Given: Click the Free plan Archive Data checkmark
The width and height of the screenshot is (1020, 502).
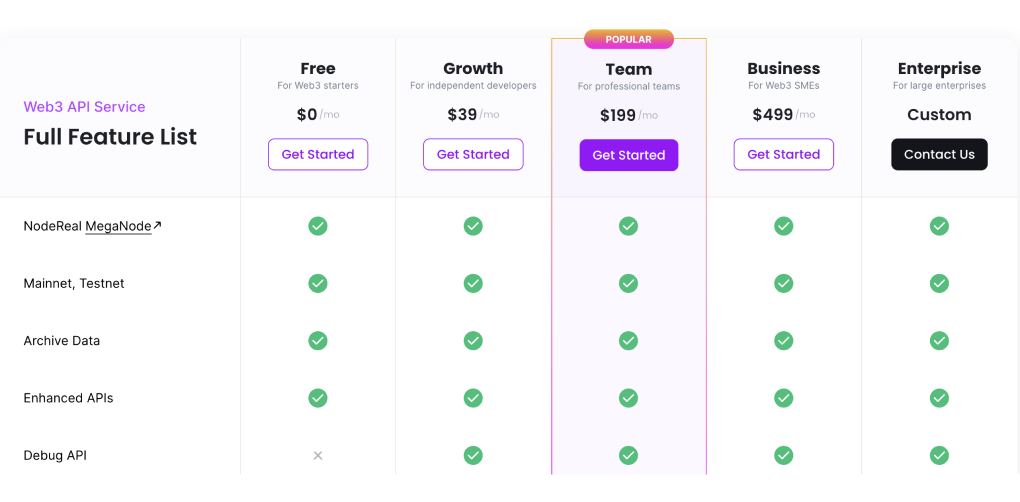Looking at the screenshot, I should coord(318,341).
